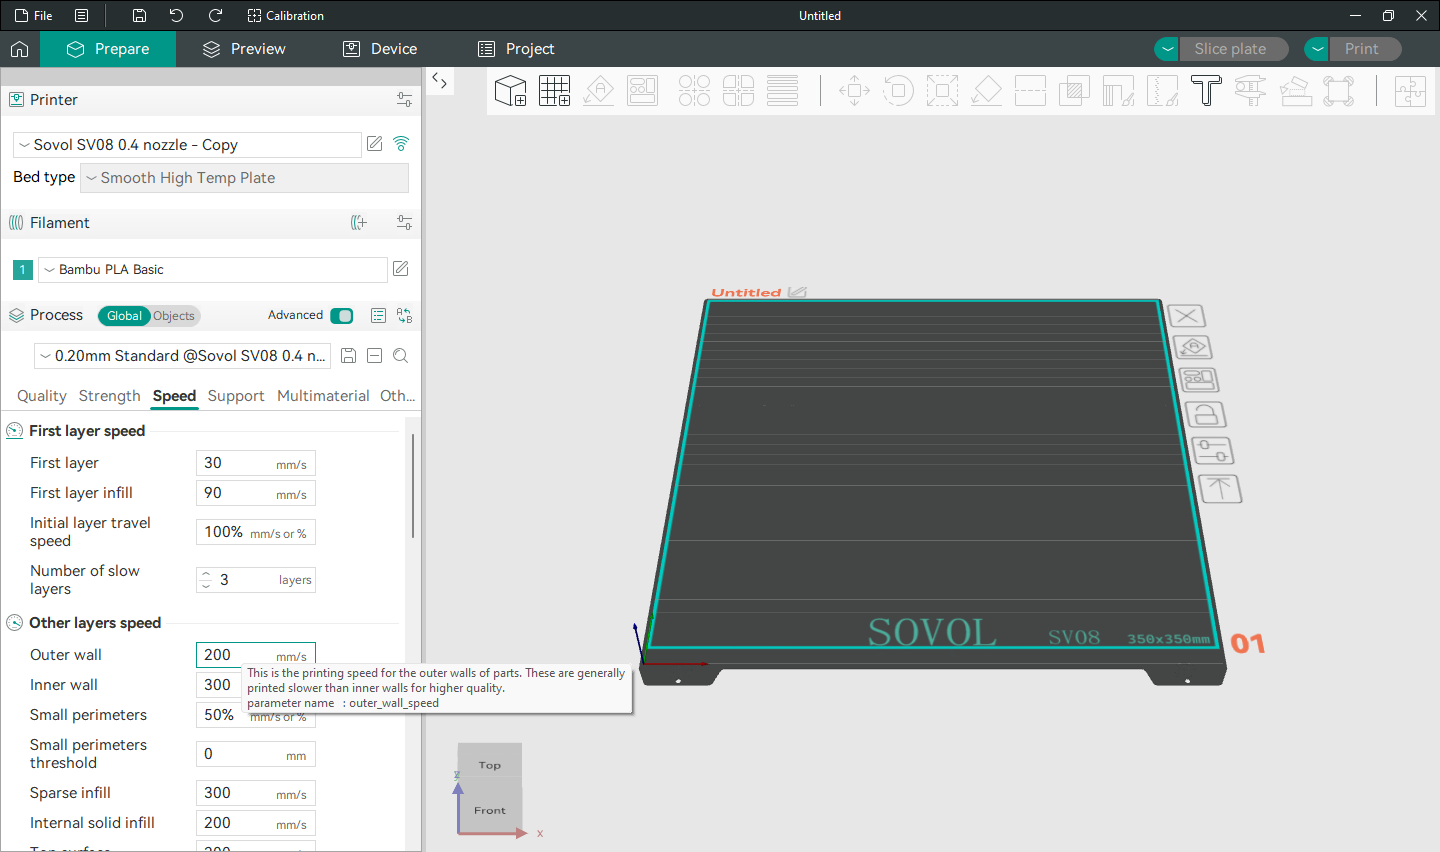Open the process preset dropdown
The image size is (1440, 852).
(x=182, y=356)
